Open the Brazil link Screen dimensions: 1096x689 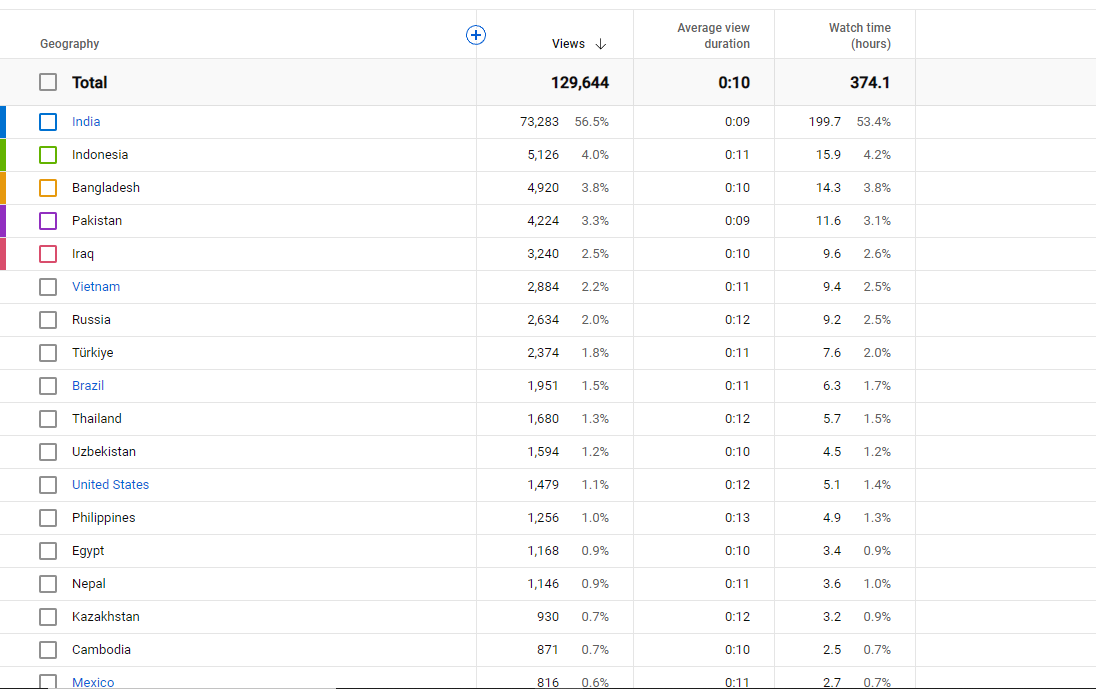point(88,386)
